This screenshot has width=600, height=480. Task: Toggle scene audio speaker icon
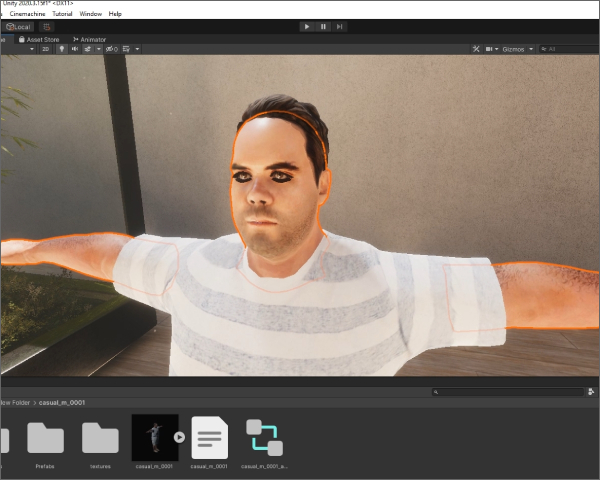[x=75, y=49]
